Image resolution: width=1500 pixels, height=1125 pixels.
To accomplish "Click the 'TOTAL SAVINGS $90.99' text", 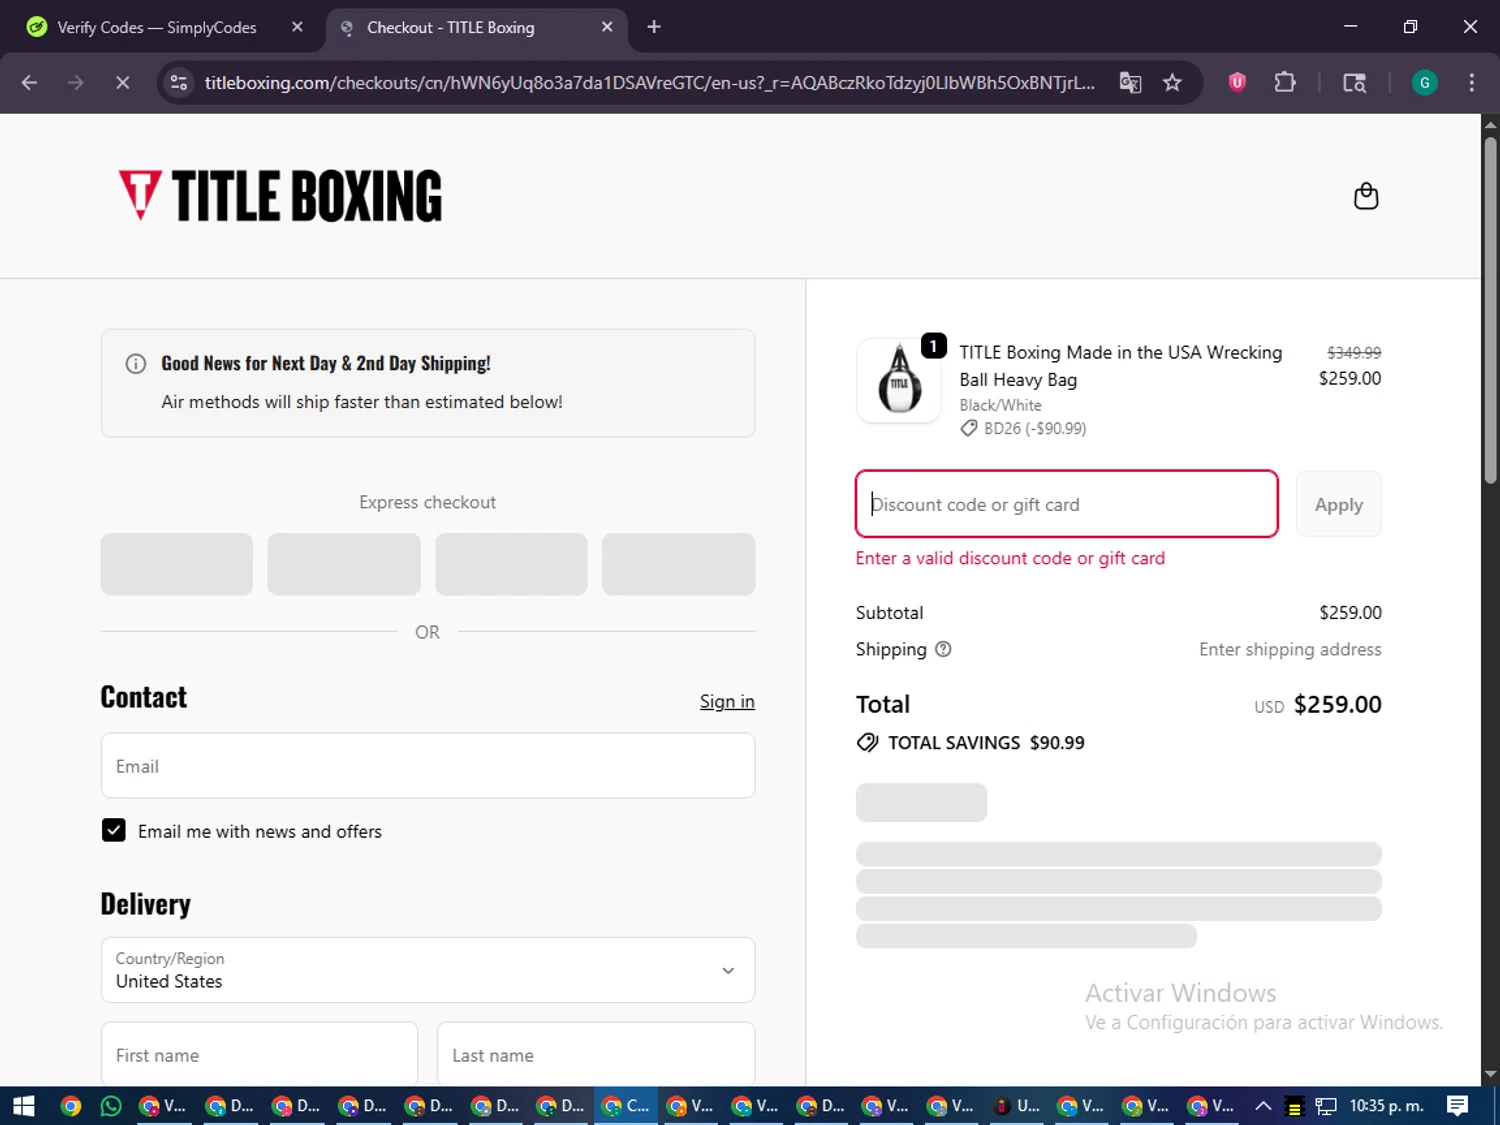I will pyautogui.click(x=986, y=743).
